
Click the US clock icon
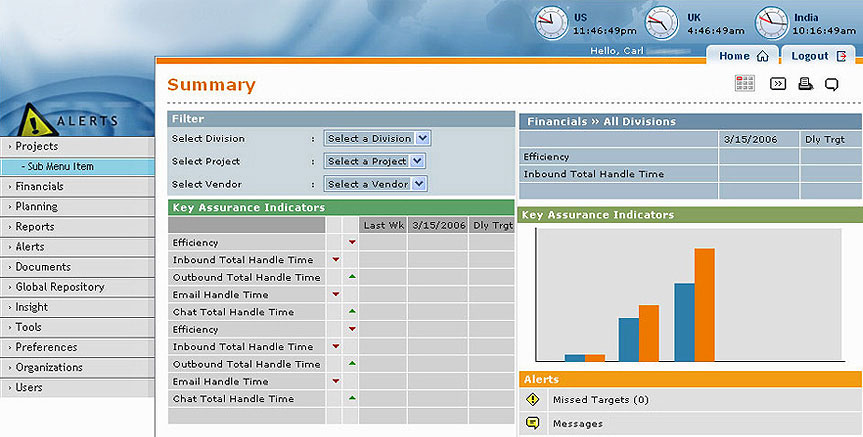coord(550,22)
